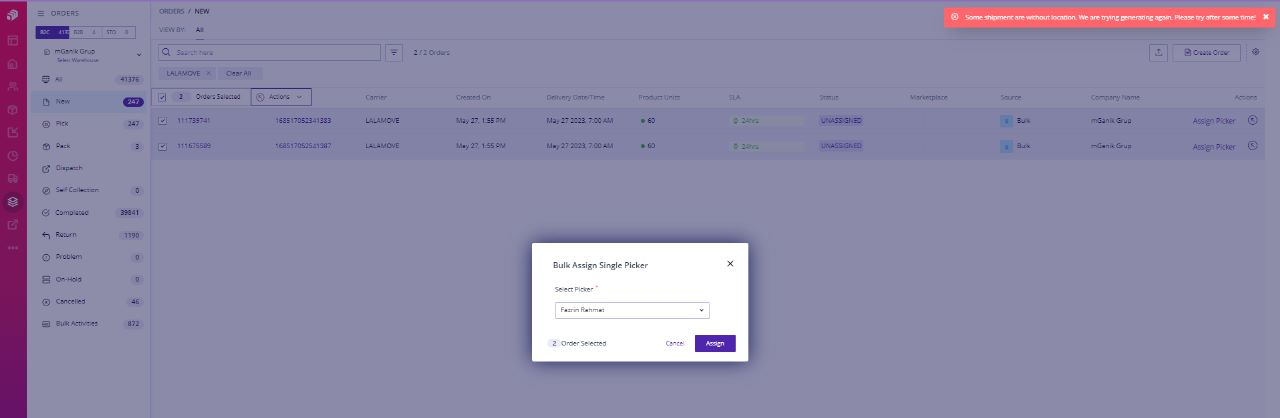Open the stacked layers icon in the left rail

click(13, 201)
